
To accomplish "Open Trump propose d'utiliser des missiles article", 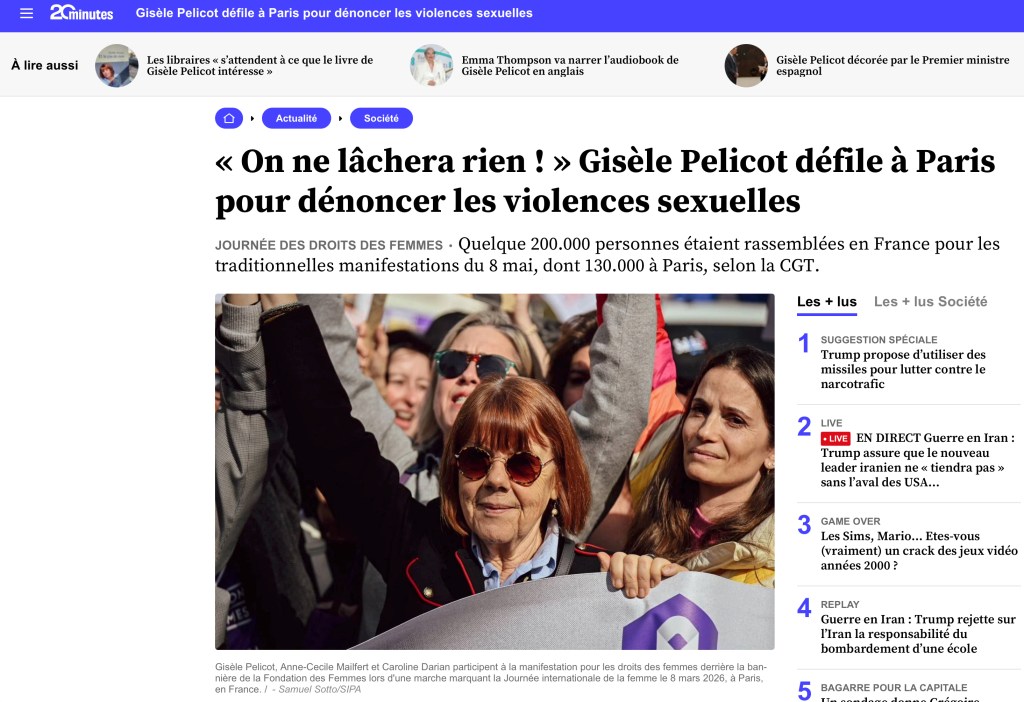I will pyautogui.click(x=903, y=369).
